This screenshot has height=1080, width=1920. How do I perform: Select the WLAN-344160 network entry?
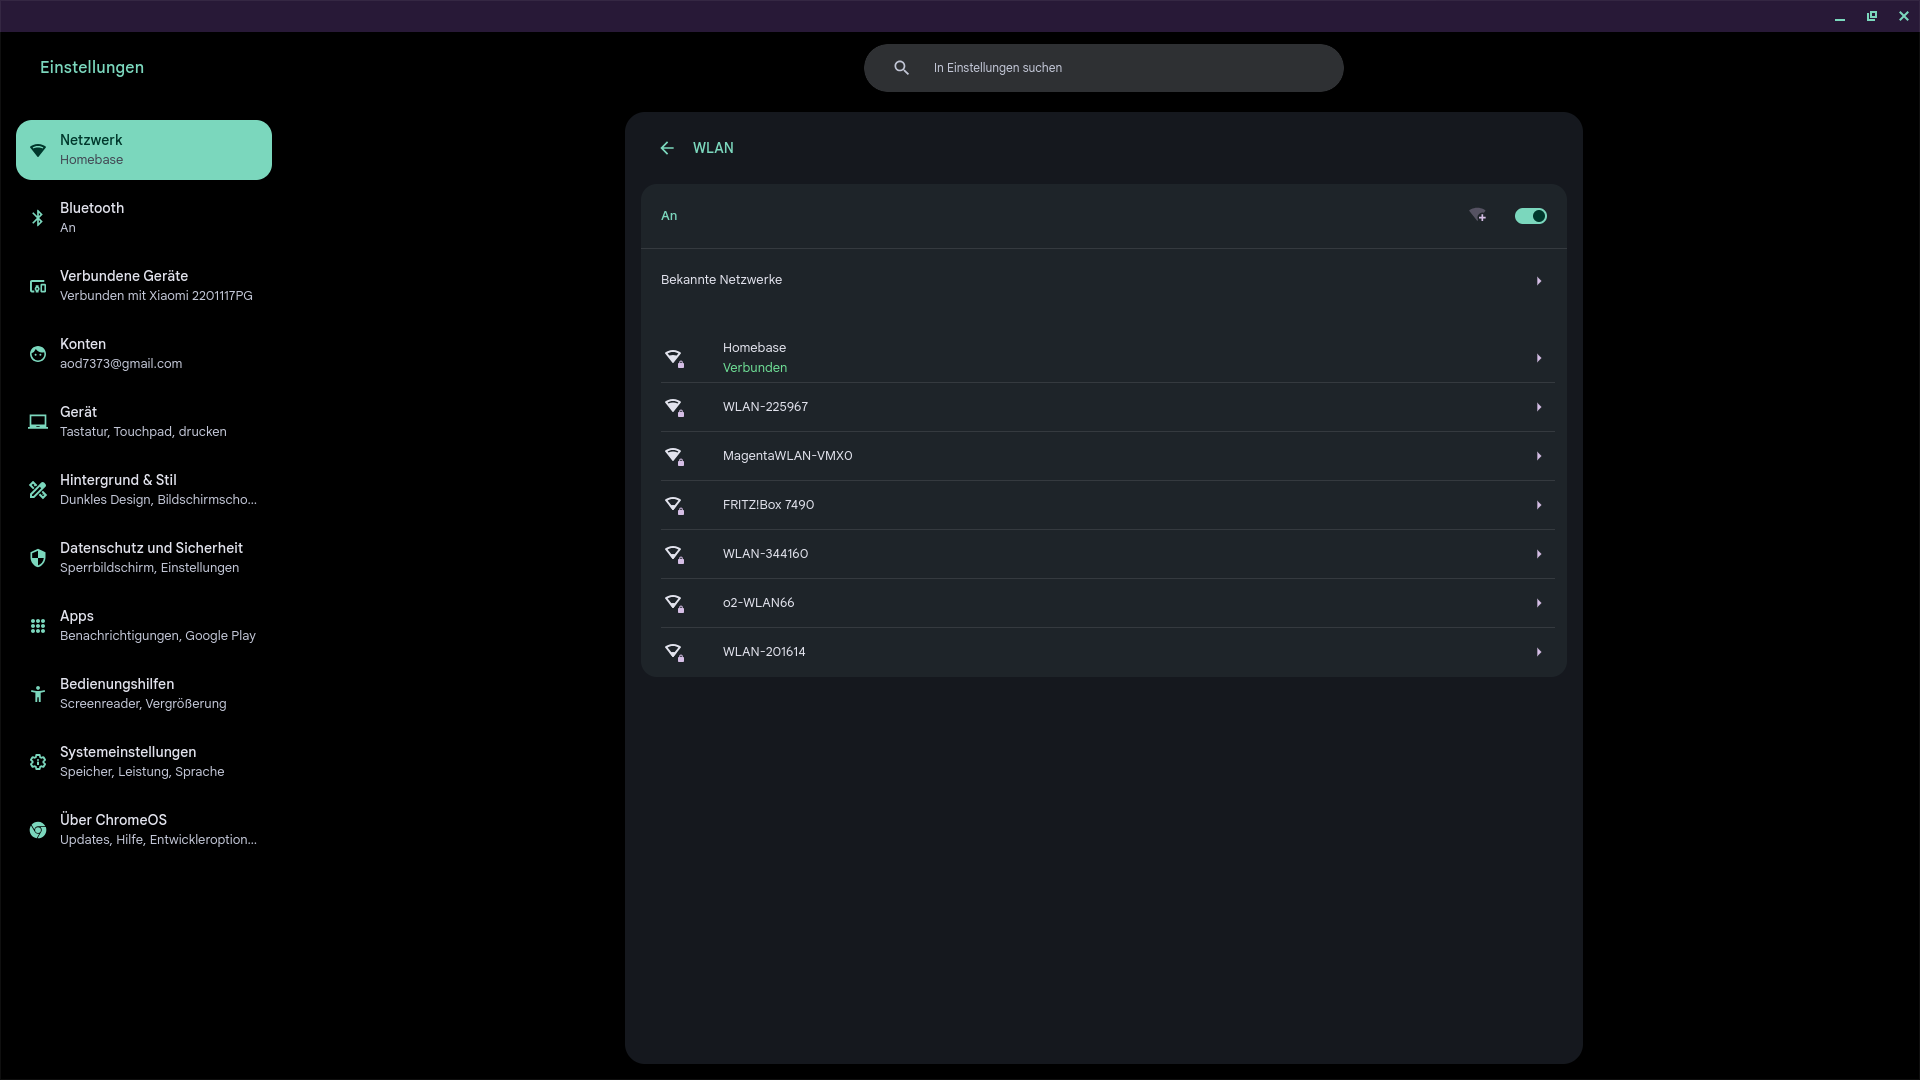coord(766,554)
